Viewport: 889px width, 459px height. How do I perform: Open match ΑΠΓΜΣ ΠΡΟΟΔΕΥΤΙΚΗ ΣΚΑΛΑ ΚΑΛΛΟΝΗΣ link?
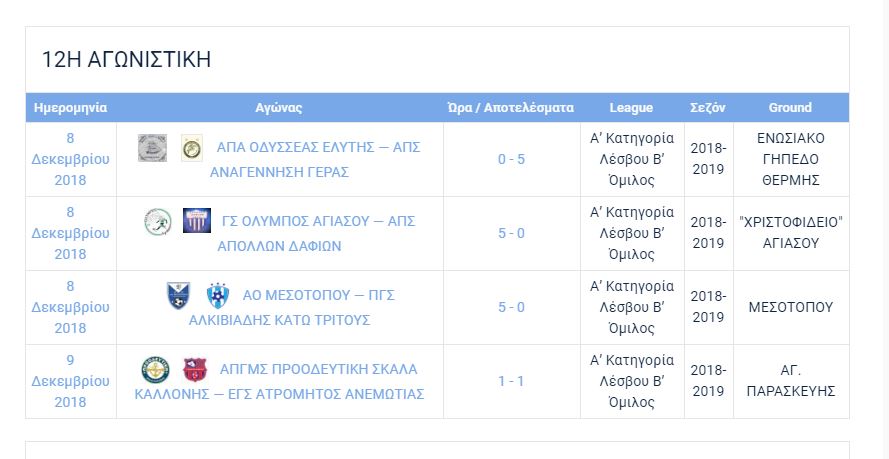pyautogui.click(x=279, y=381)
